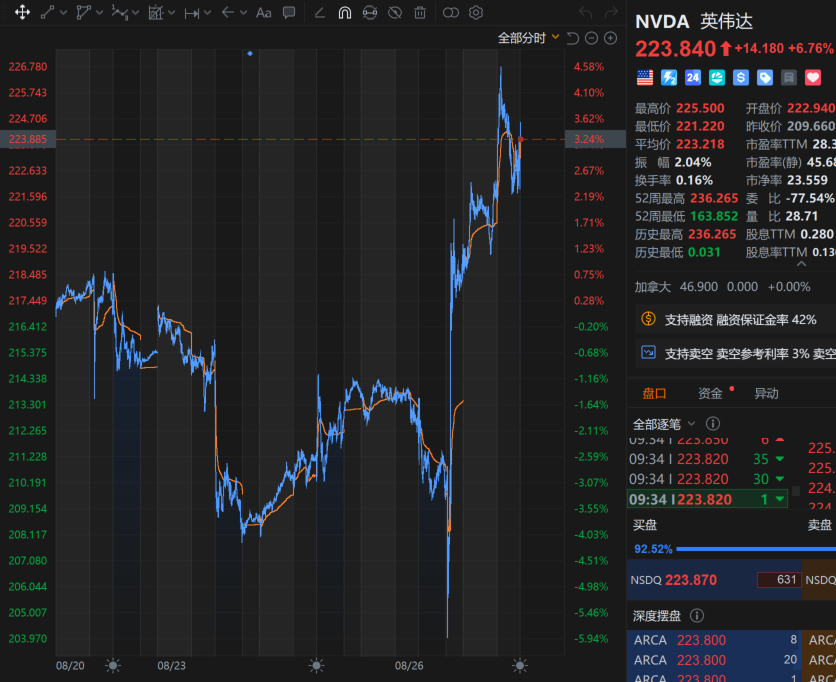The width and height of the screenshot is (836, 682).
Task: Expand the wave pattern tool dropdown
Action: coord(135,12)
